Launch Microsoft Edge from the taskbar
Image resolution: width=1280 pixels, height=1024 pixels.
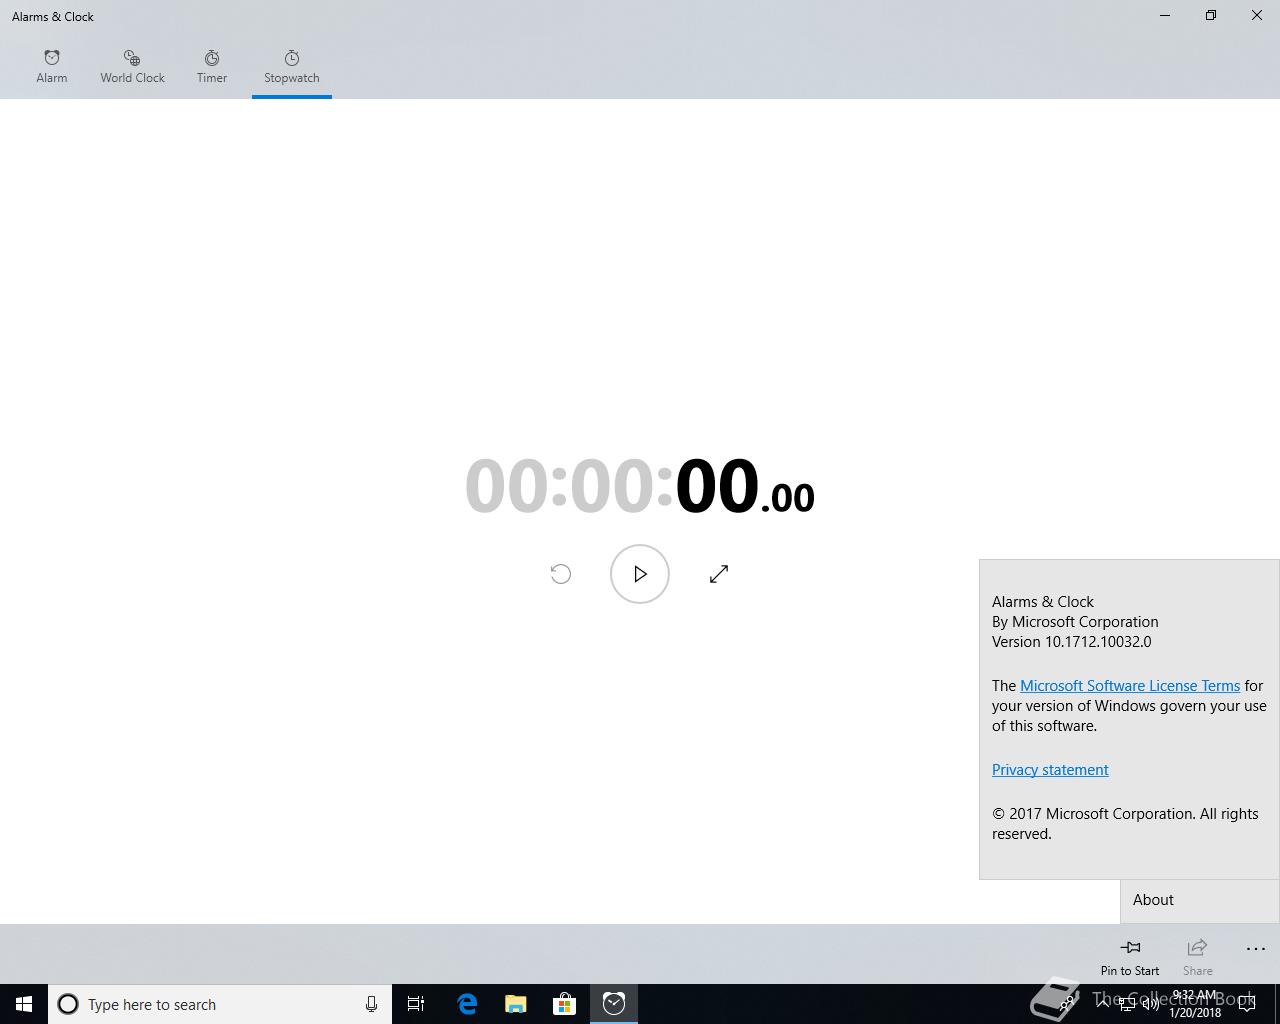click(467, 1004)
